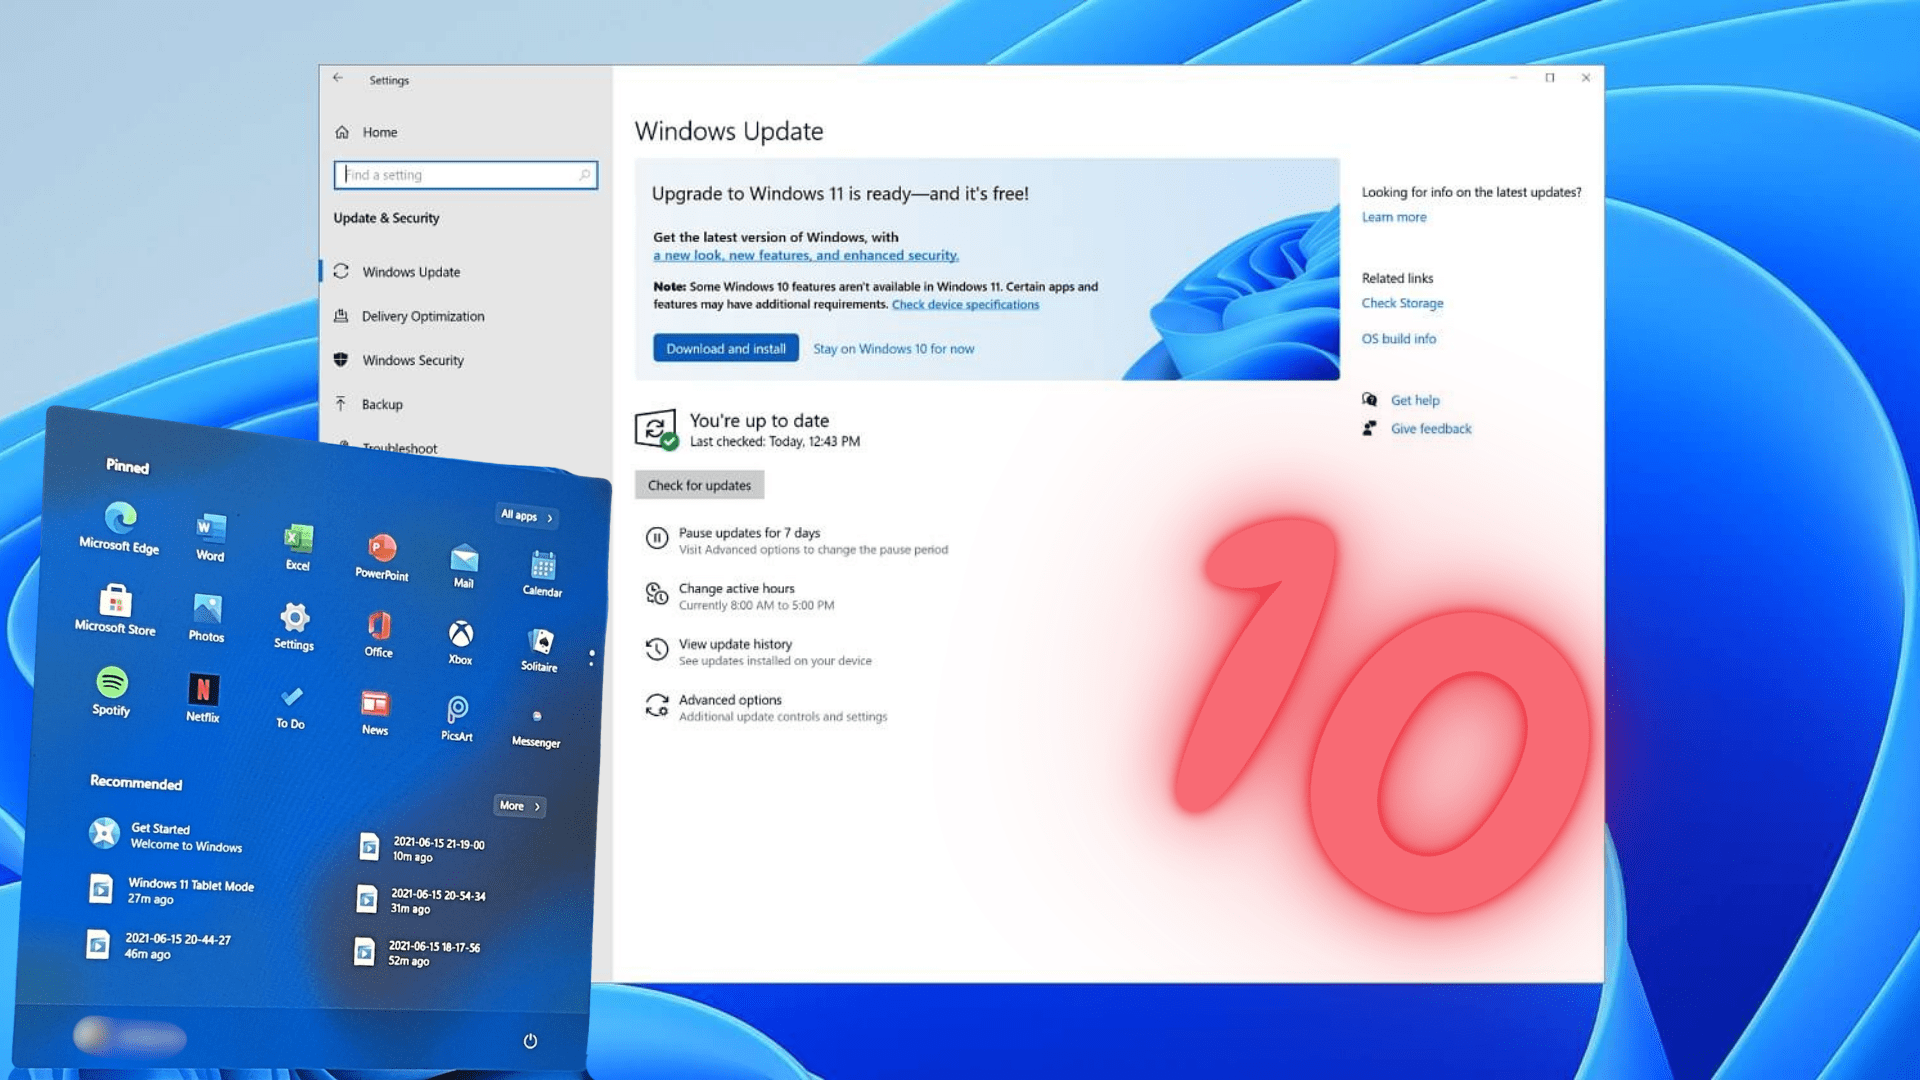The height and width of the screenshot is (1080, 1920).
Task: Select Delivery Optimization in the sidebar
Action: [x=423, y=316]
